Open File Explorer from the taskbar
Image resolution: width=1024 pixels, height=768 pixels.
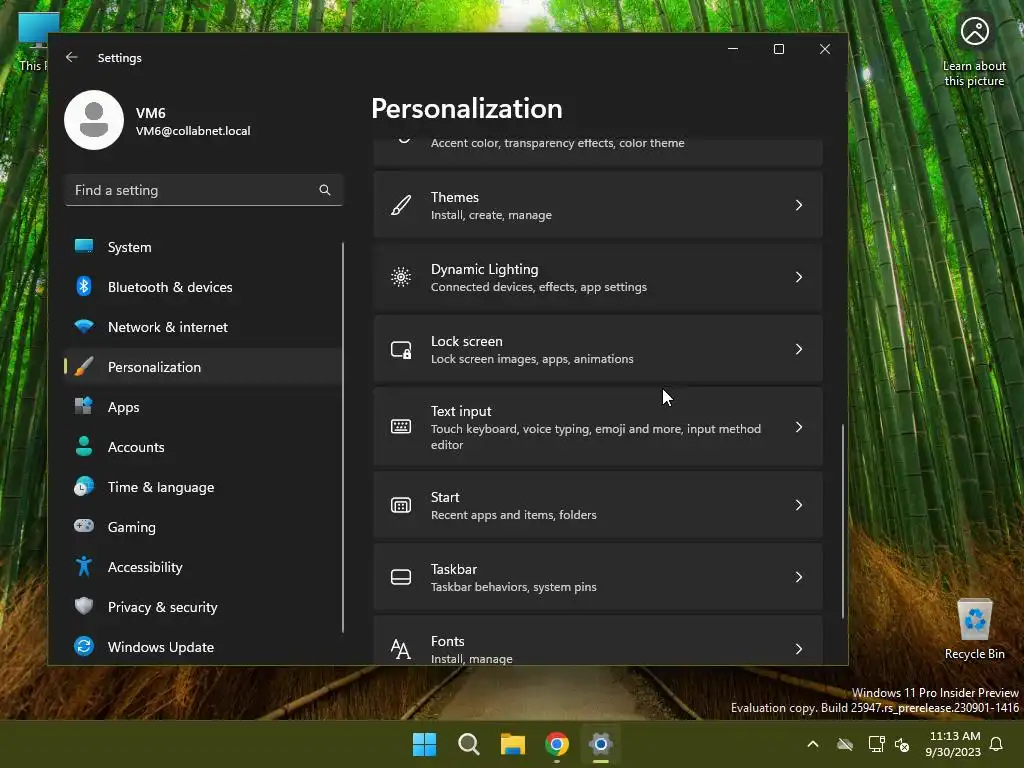click(513, 744)
